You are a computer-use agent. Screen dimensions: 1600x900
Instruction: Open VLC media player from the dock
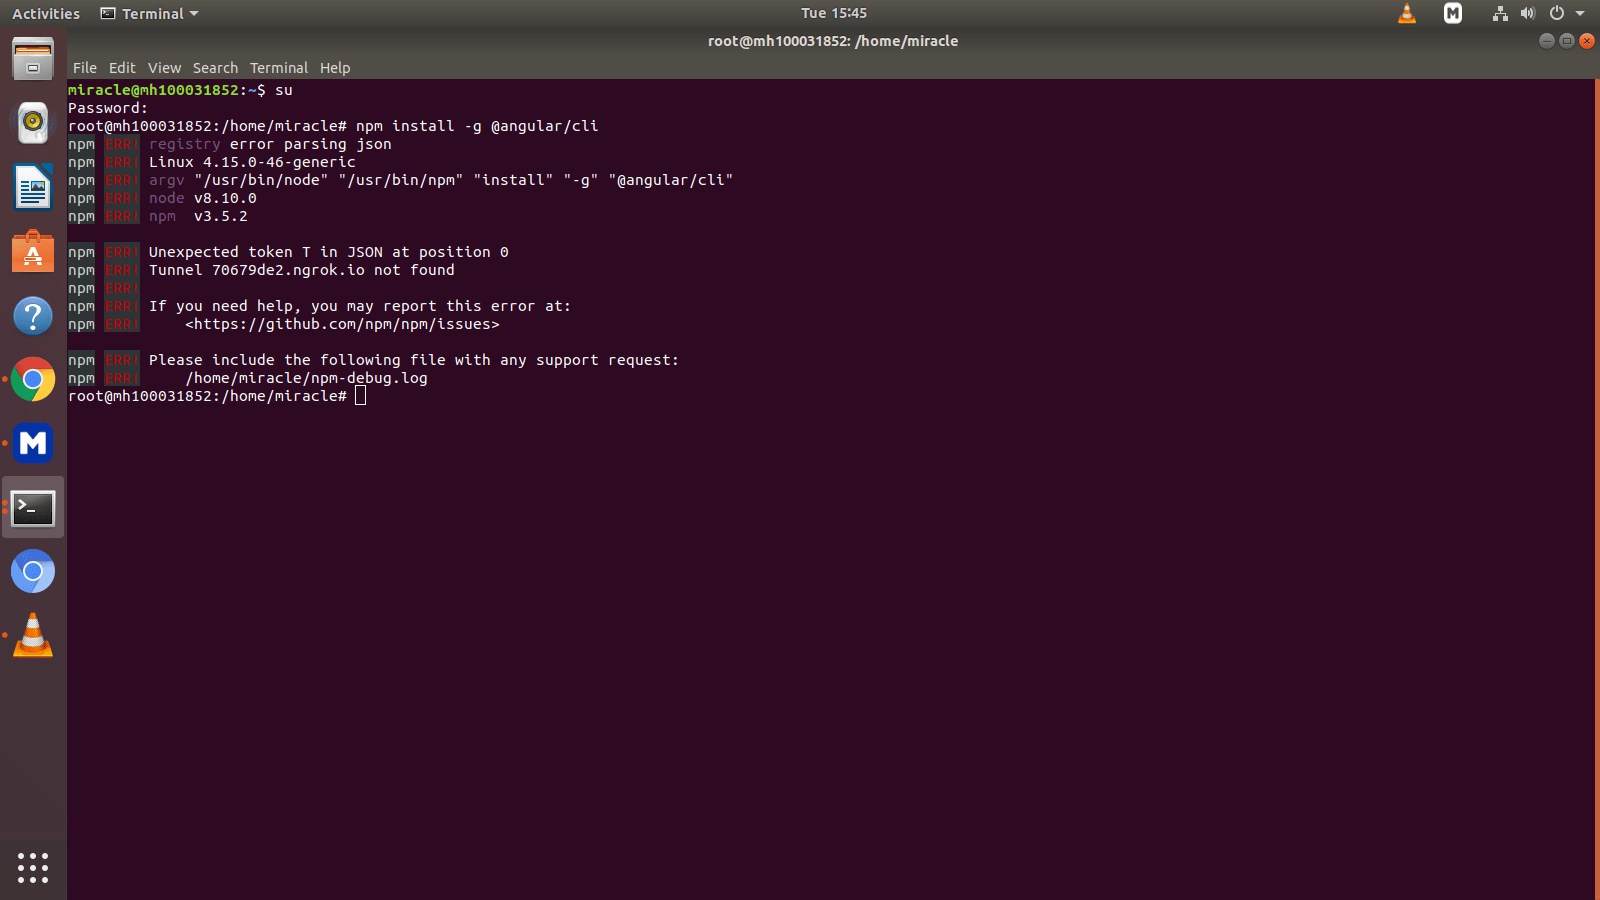(33, 634)
